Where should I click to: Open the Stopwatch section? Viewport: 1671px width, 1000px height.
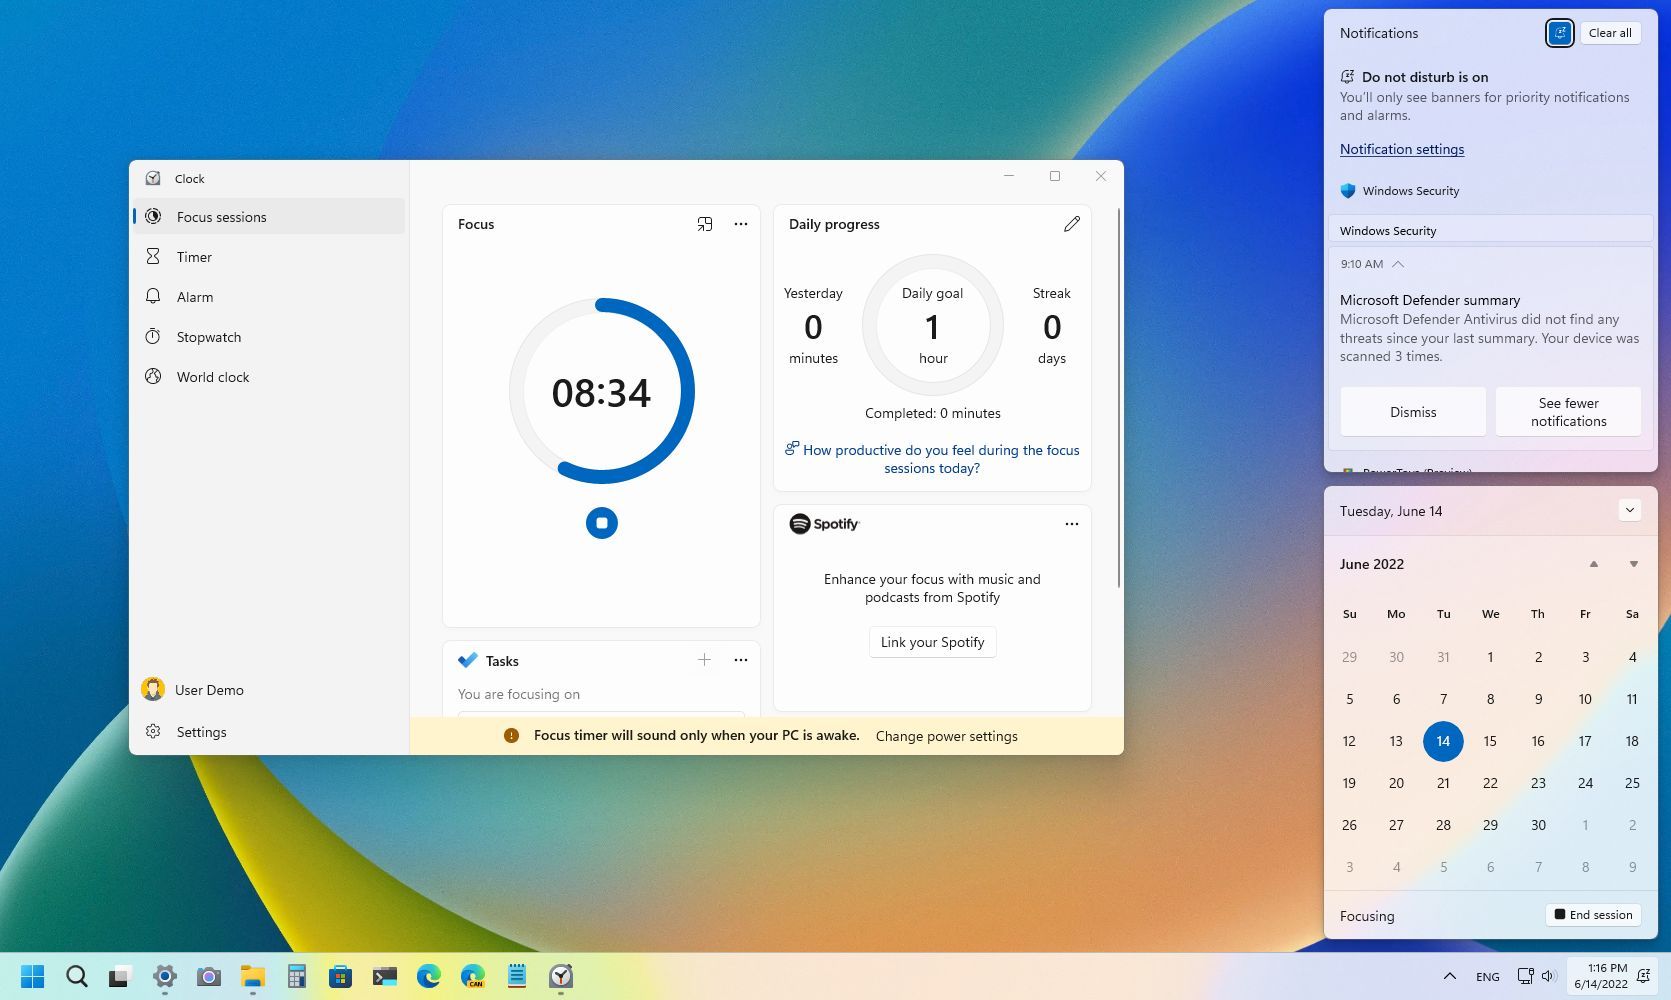[x=208, y=337]
